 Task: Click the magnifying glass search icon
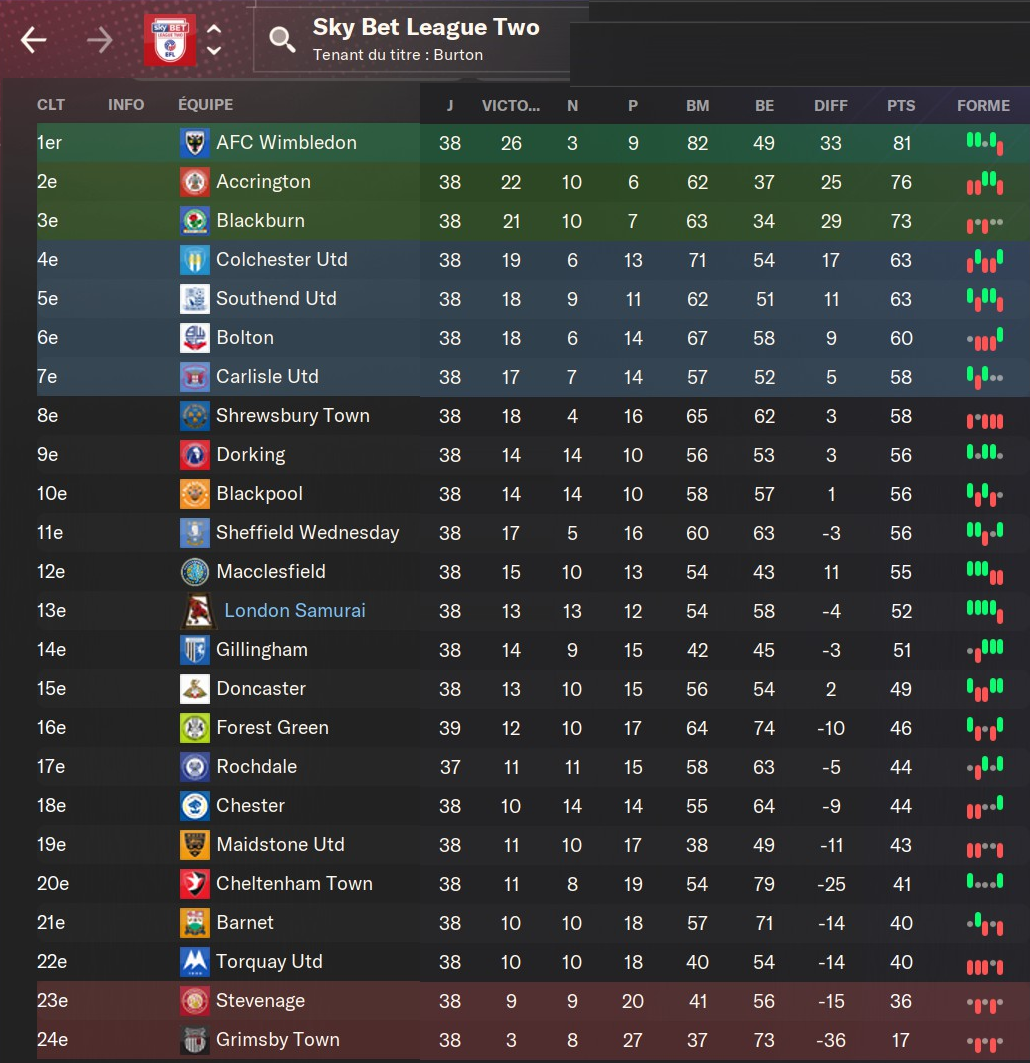tap(283, 40)
